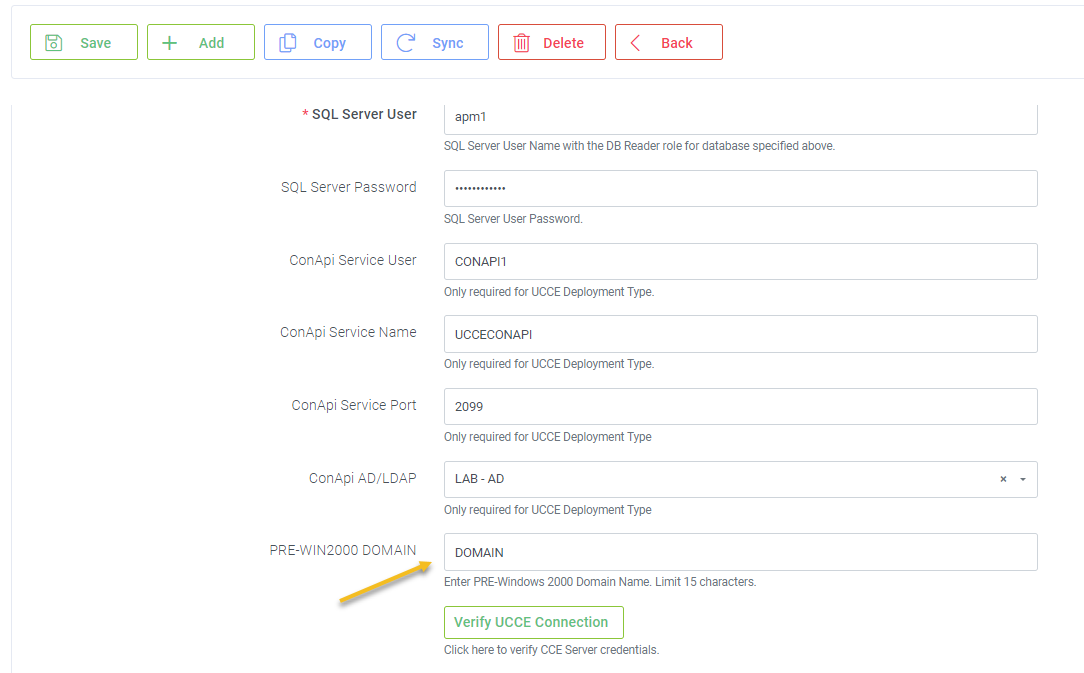The height and width of the screenshot is (673, 1084).
Task: Edit the ConApi Service Name field
Action: pyautogui.click(x=740, y=335)
